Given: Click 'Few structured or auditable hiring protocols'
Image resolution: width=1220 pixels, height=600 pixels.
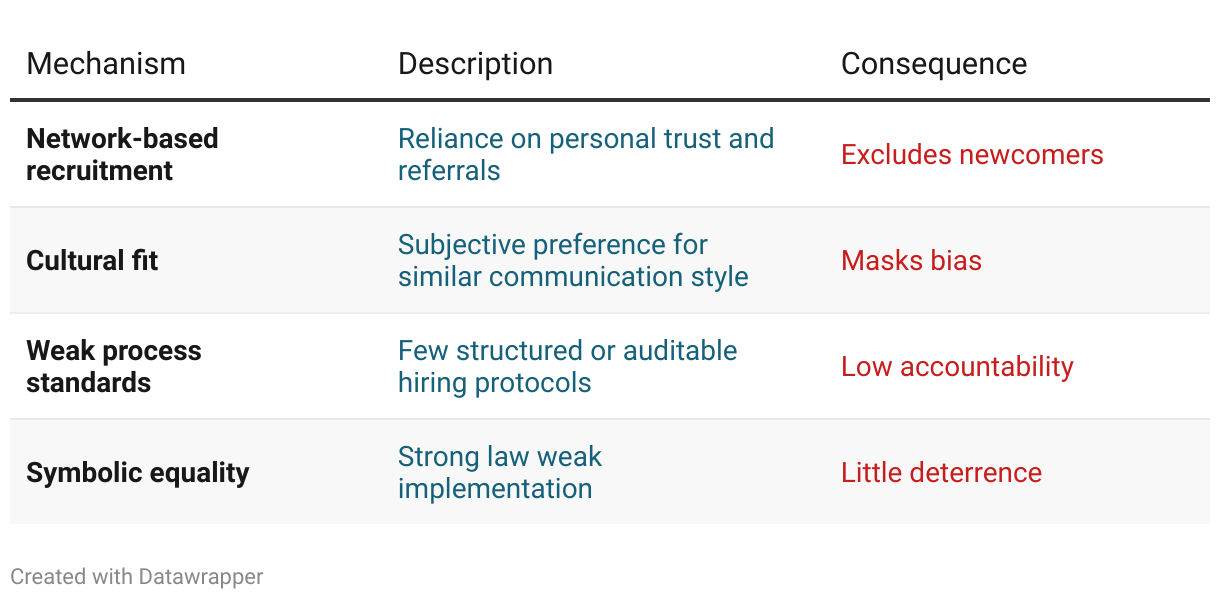Looking at the screenshot, I should point(567,366).
